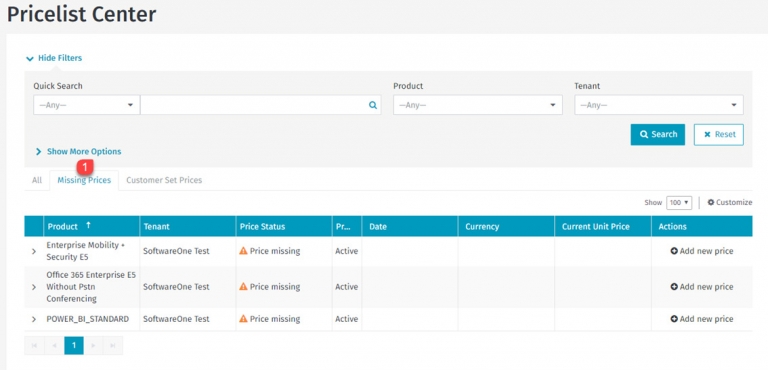Add new price for POWER_BI_STANDARD
Screen dimensions: 768x370
point(701,319)
